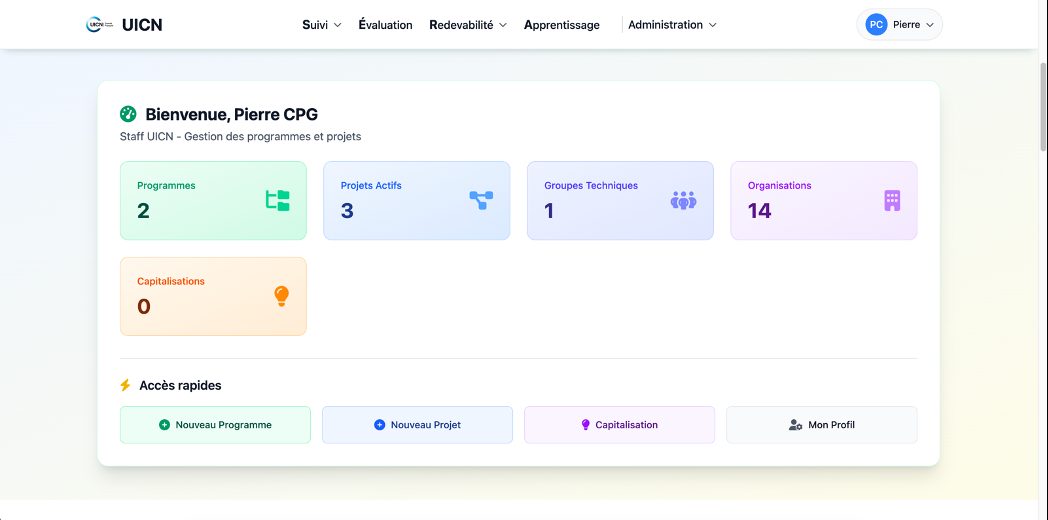Click the Staff UICN subtitle text
Viewport: 1048px width, 520px height.
click(x=241, y=136)
